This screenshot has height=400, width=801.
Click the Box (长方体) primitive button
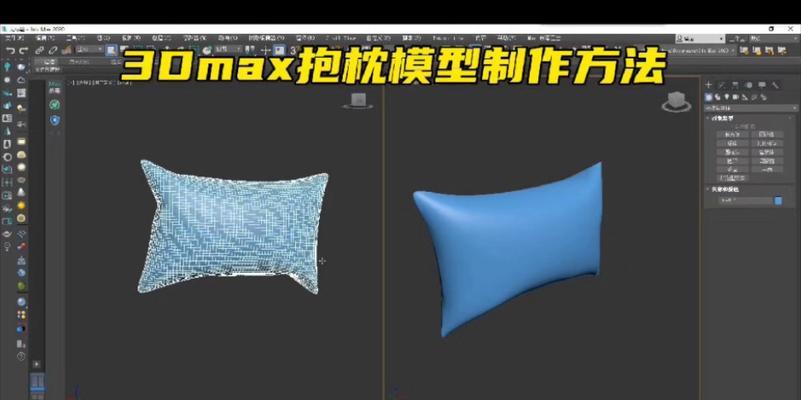[x=733, y=134]
